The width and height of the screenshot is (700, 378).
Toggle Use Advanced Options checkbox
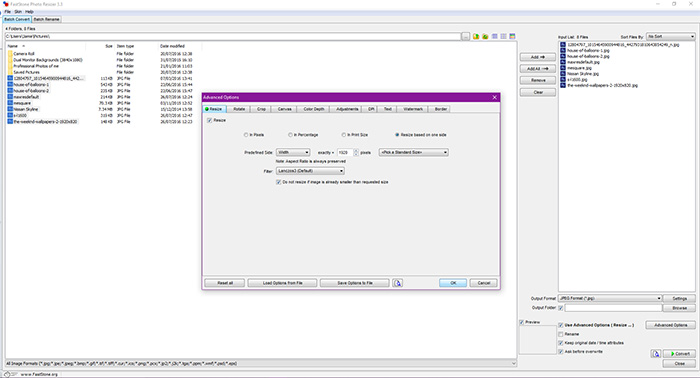point(561,325)
